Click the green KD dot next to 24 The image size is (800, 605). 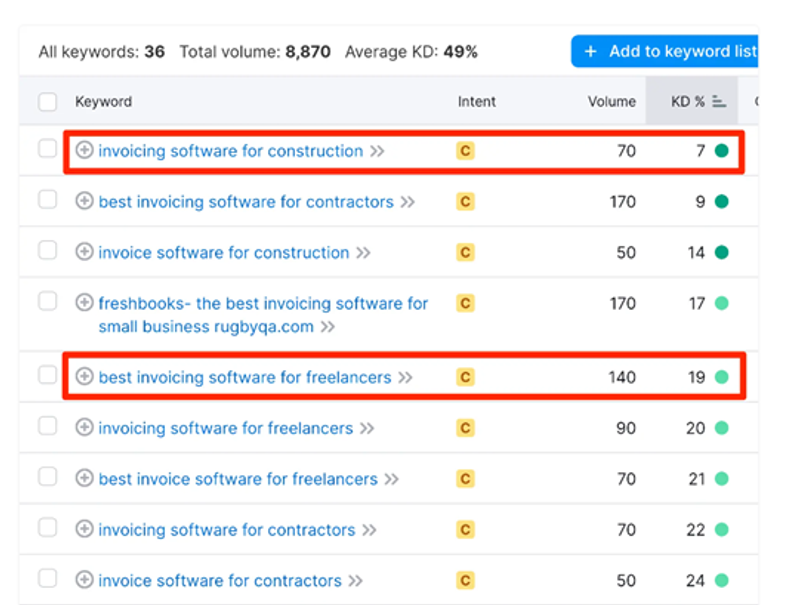click(721, 581)
